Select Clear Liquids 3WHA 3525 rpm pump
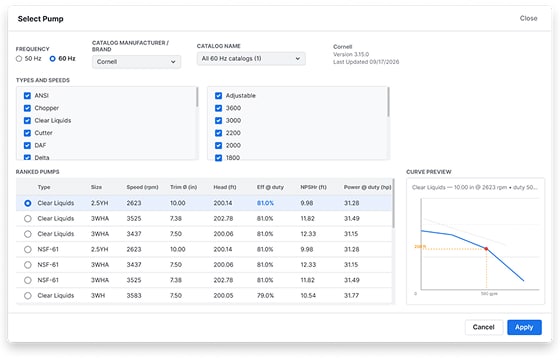This screenshot has height=360, width=560. tap(28, 219)
